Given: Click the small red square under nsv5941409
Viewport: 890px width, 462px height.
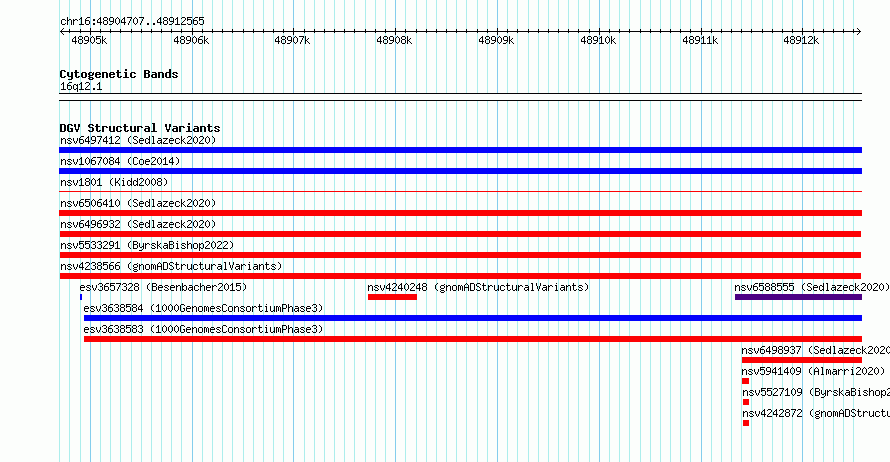Looking at the screenshot, I should coord(745,381).
